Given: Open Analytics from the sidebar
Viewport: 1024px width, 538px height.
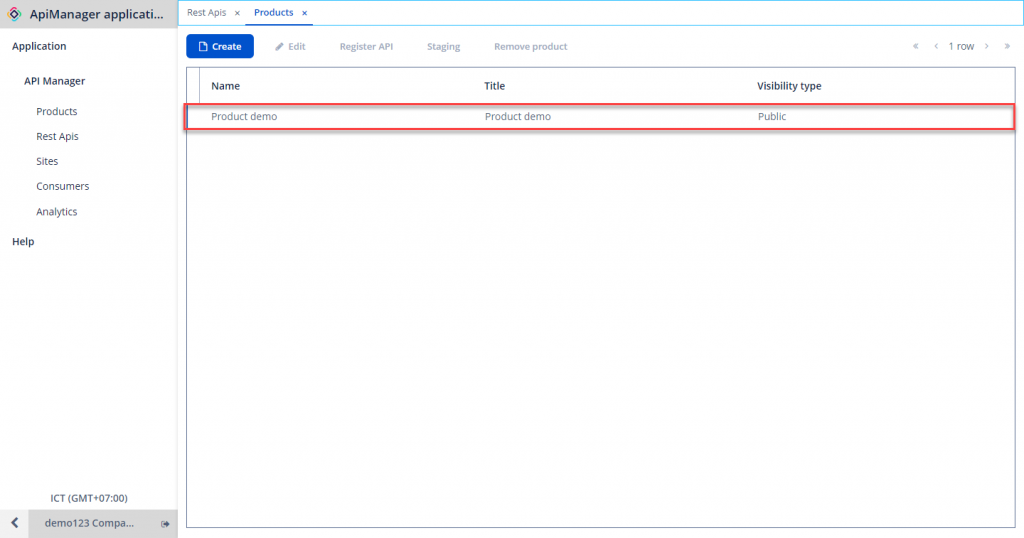Looking at the screenshot, I should coord(57,212).
